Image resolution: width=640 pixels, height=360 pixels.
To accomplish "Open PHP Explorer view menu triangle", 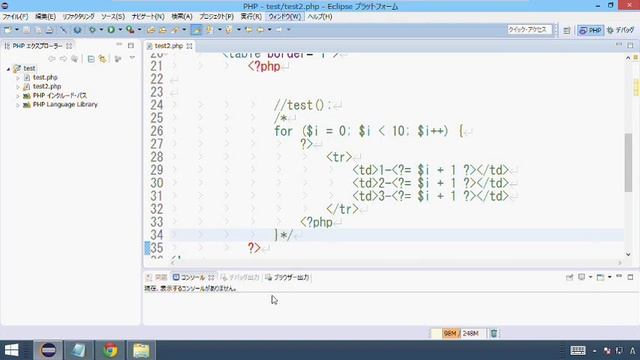I will [132, 59].
